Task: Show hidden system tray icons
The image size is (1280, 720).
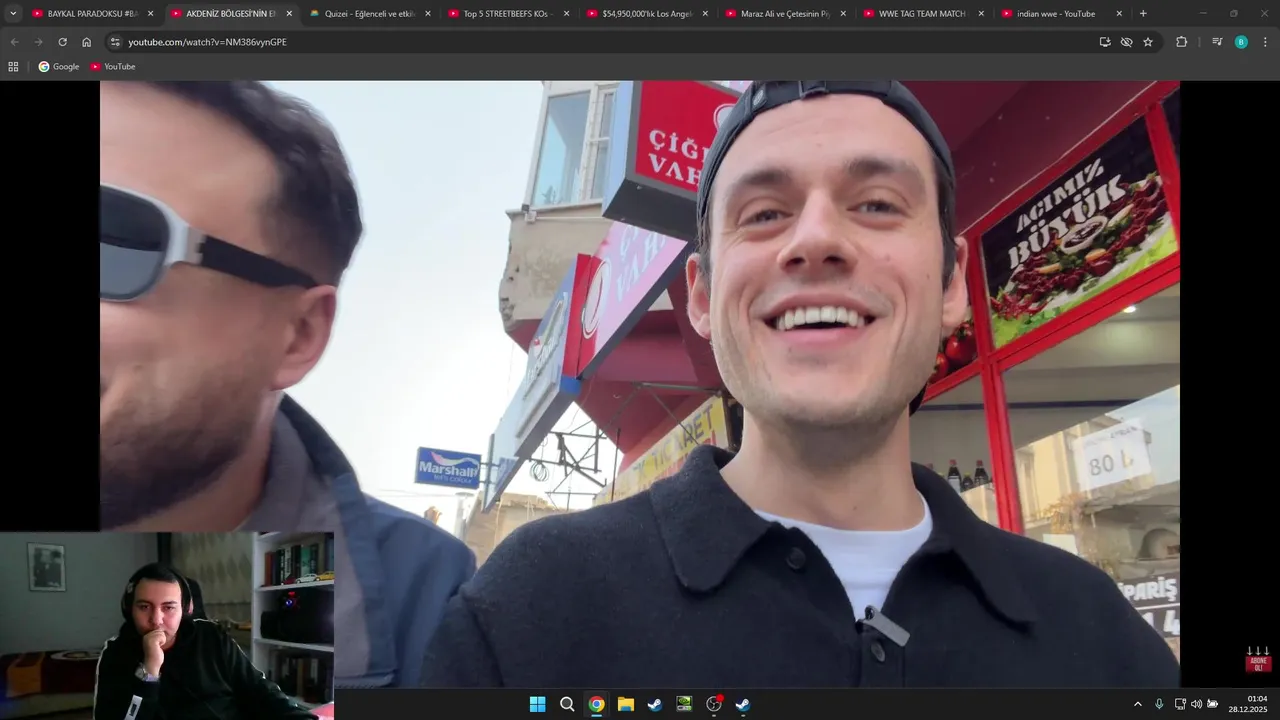Action: (1137, 704)
